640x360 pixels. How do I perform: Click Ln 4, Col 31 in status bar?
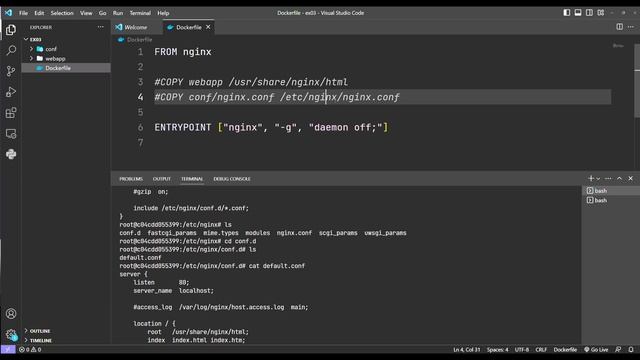point(466,349)
